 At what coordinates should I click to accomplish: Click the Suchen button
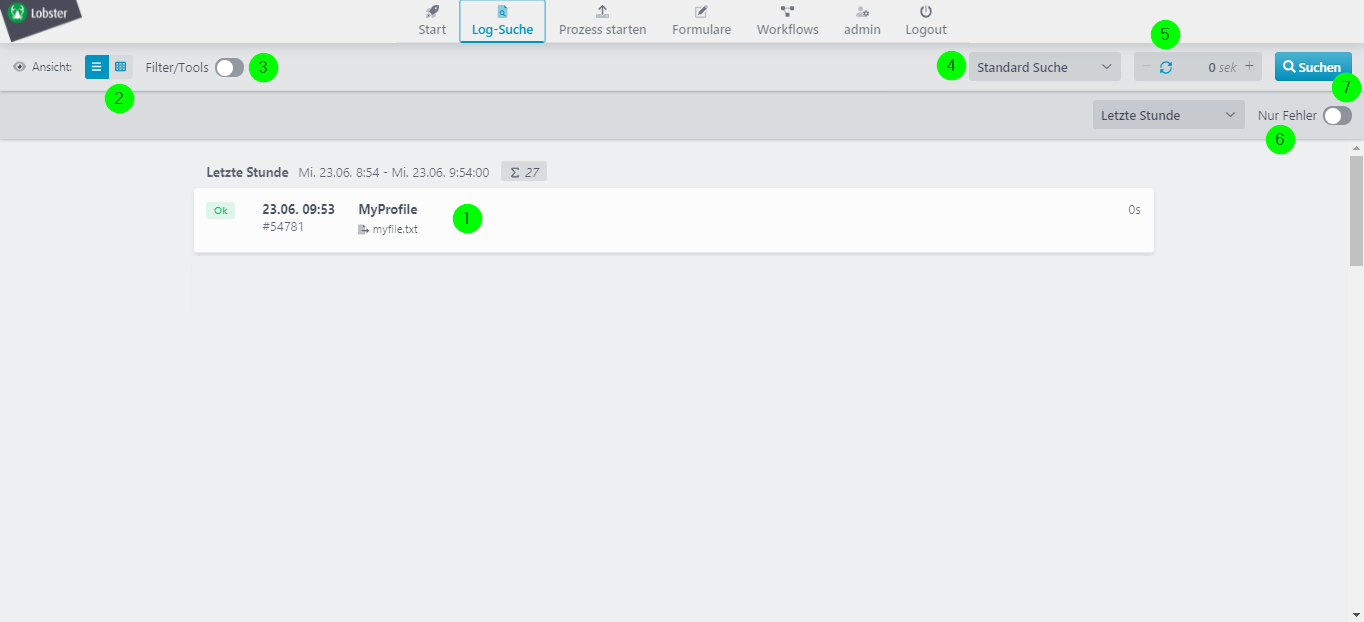click(1313, 67)
